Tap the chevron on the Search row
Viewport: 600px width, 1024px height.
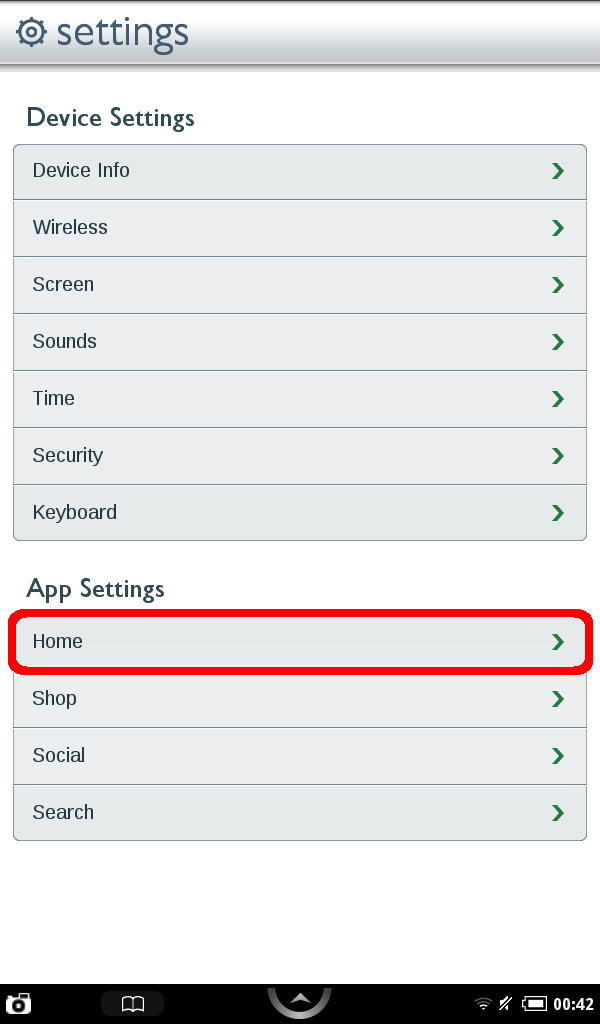[x=558, y=813]
